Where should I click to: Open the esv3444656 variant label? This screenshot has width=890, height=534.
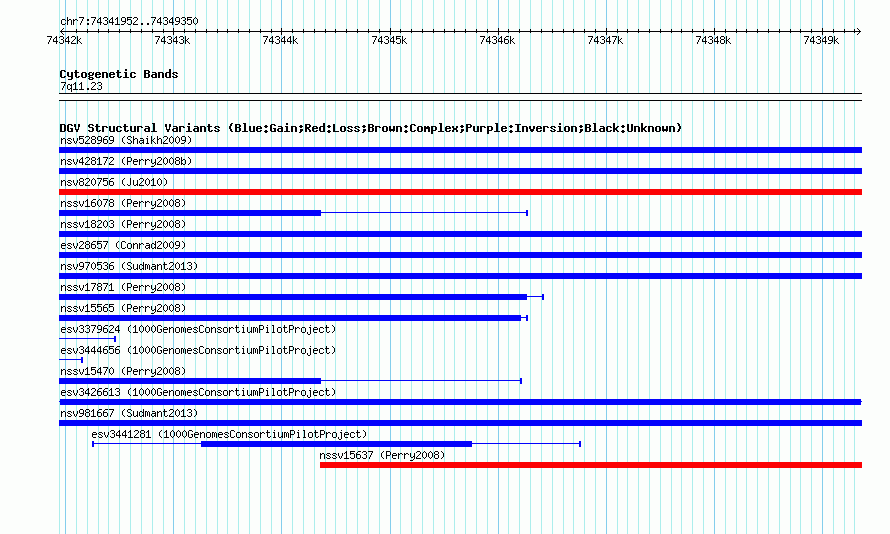click(198, 350)
